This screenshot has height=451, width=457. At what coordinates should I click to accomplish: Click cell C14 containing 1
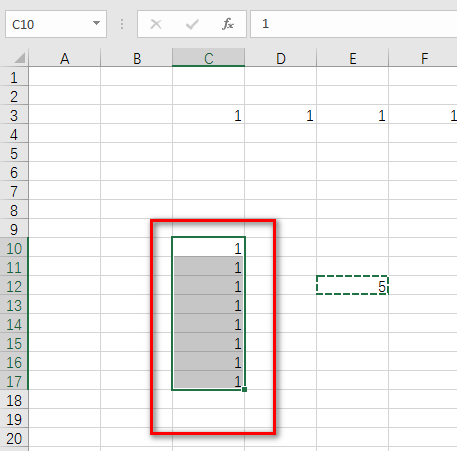coord(209,323)
